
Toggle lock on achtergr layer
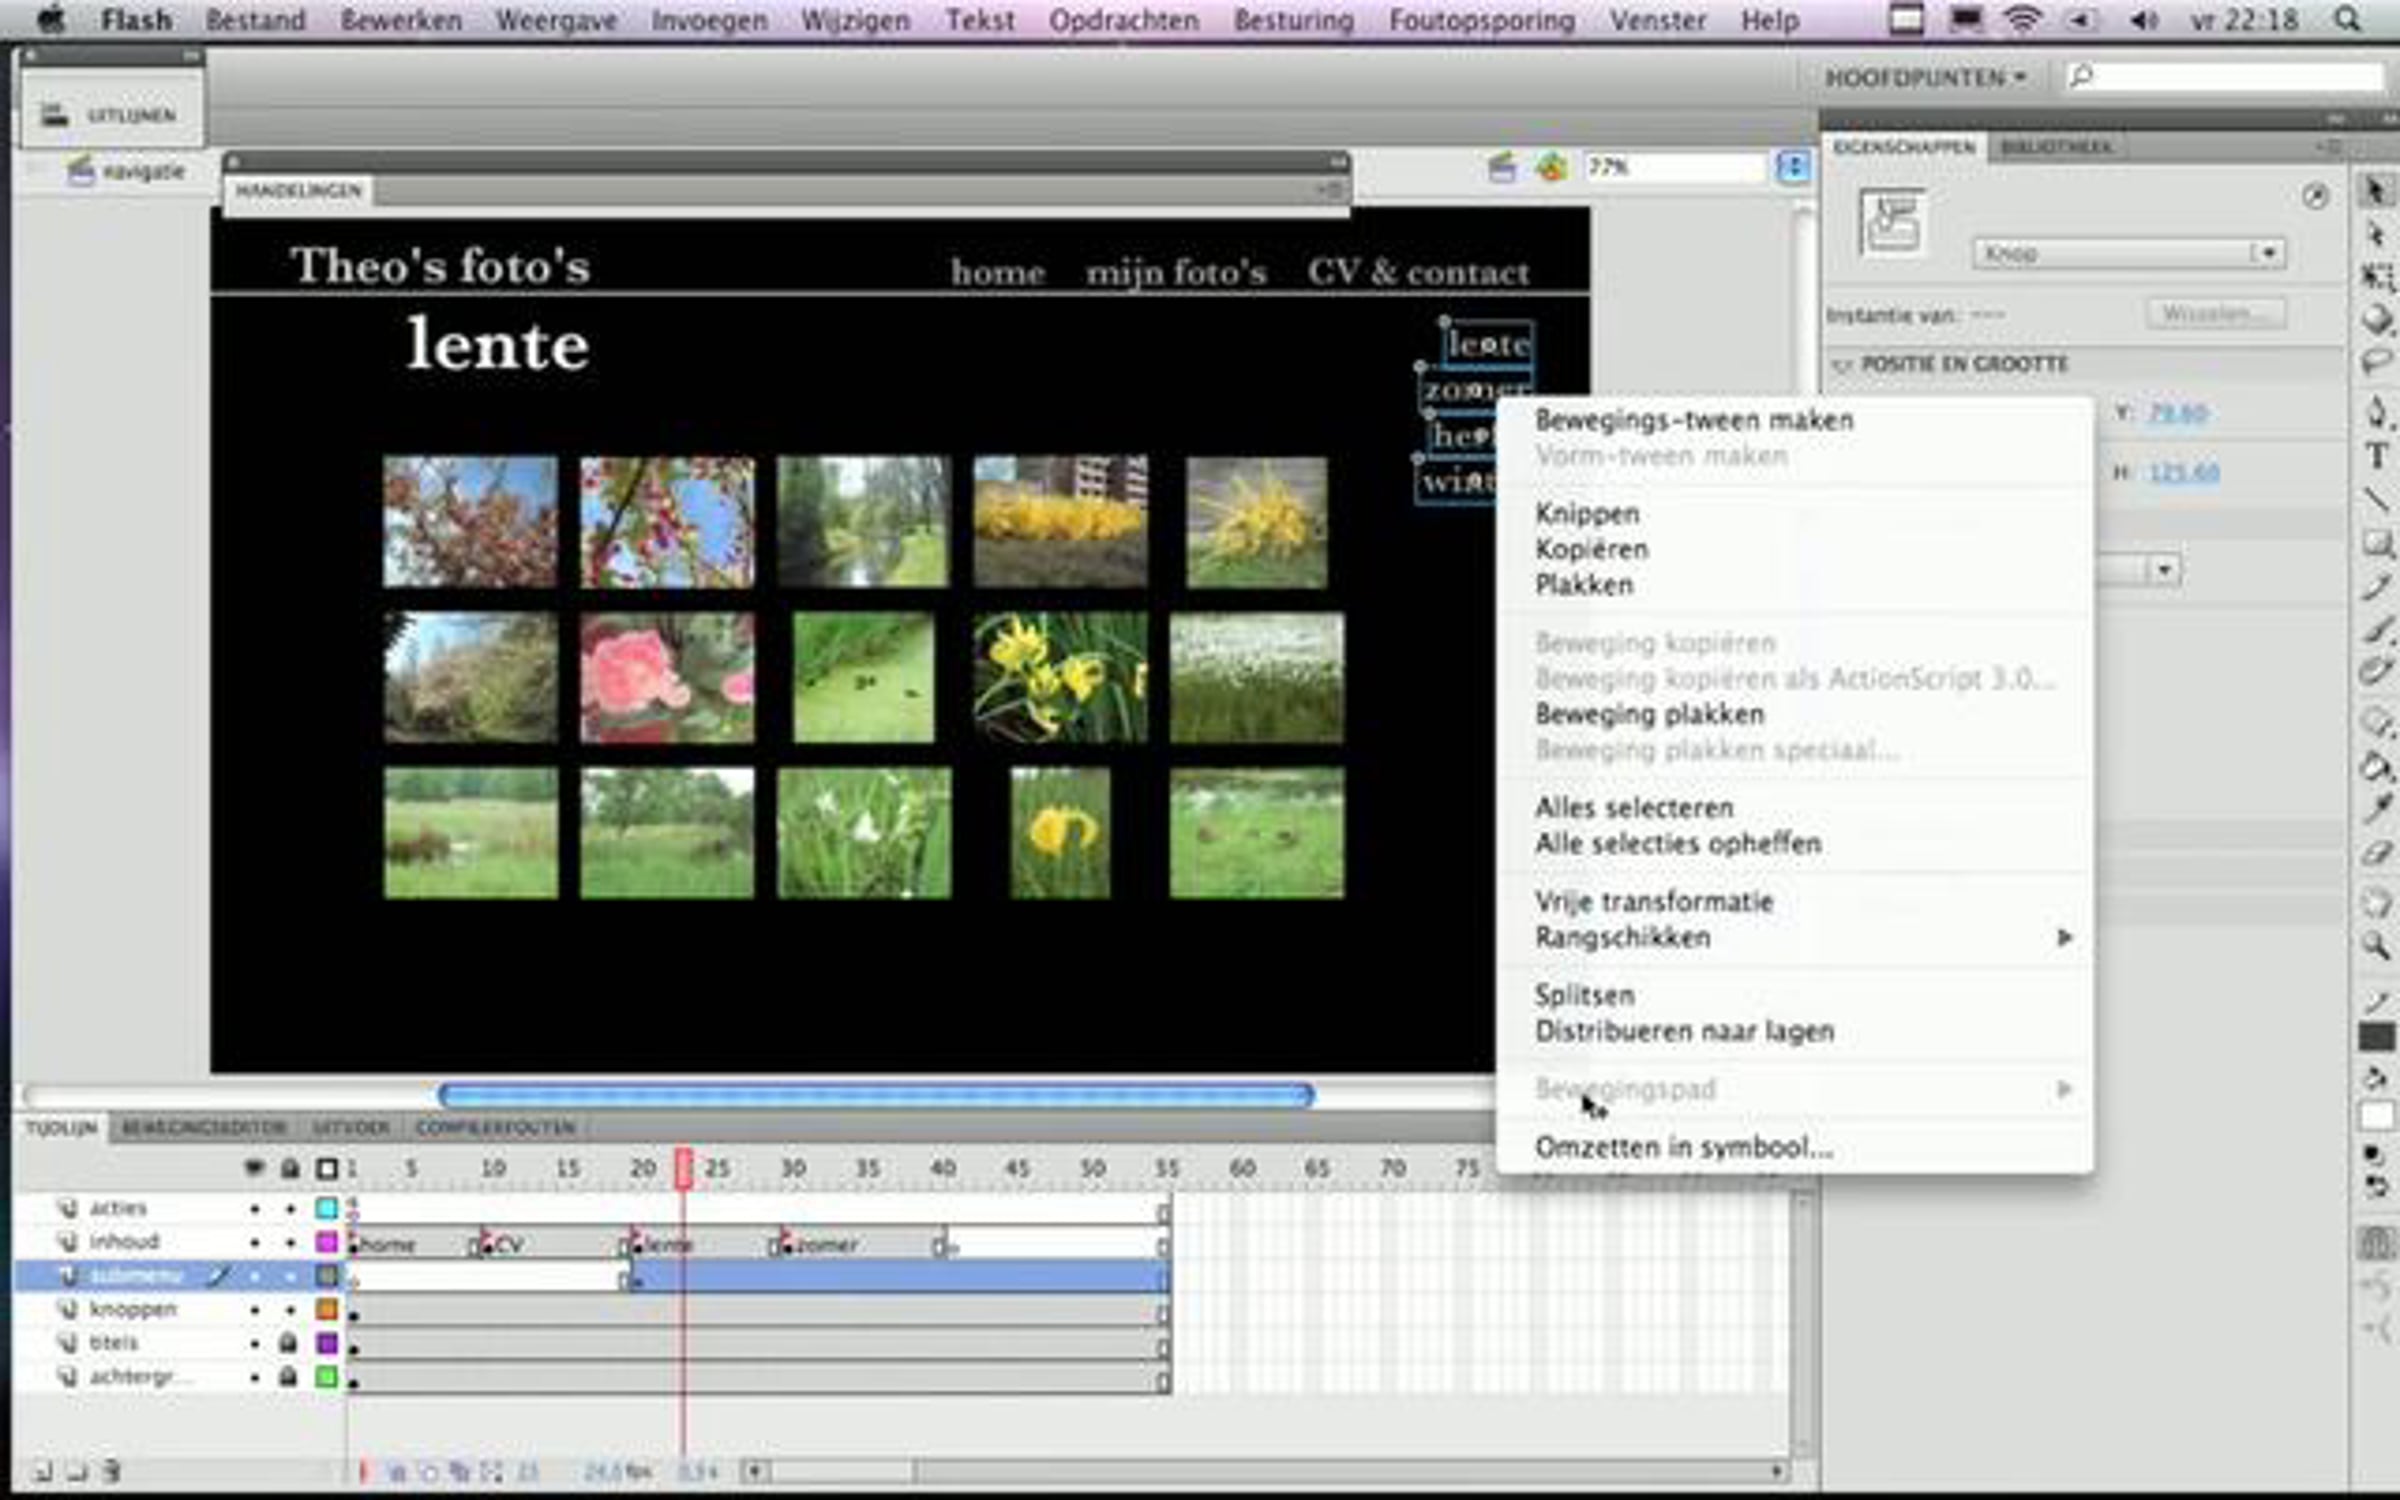(x=288, y=1377)
